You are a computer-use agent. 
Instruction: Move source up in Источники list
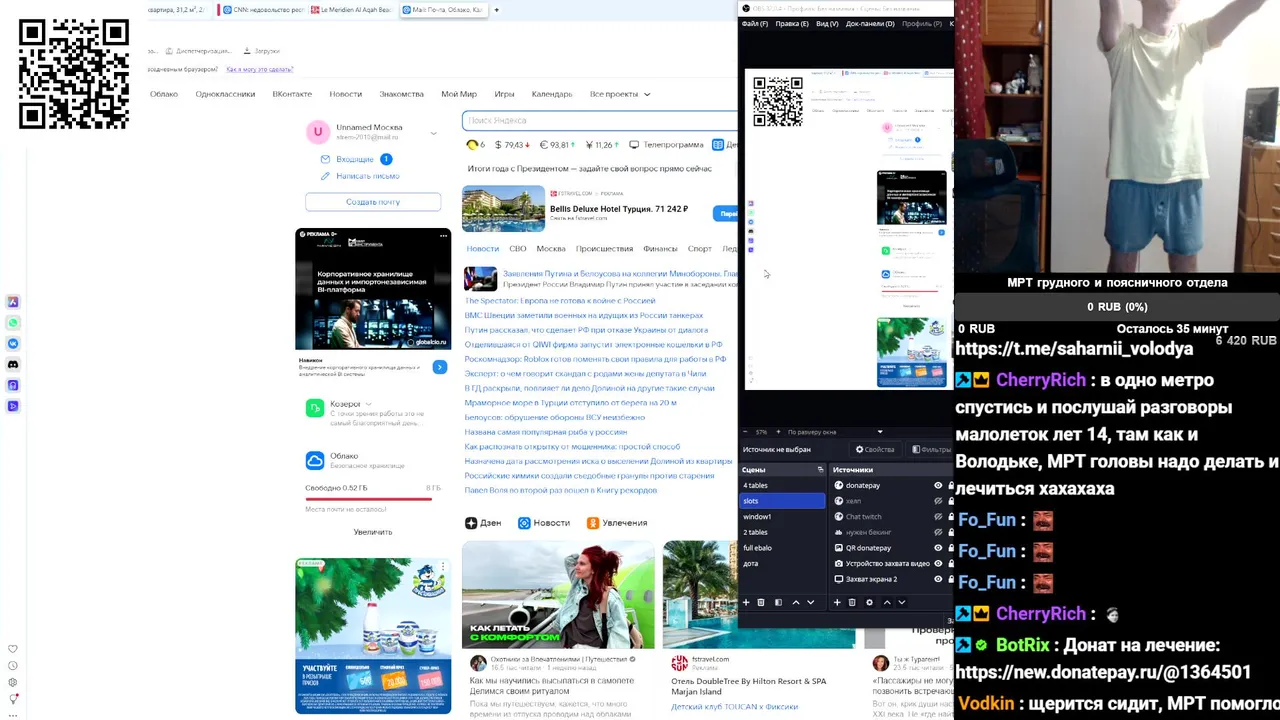[886, 602]
